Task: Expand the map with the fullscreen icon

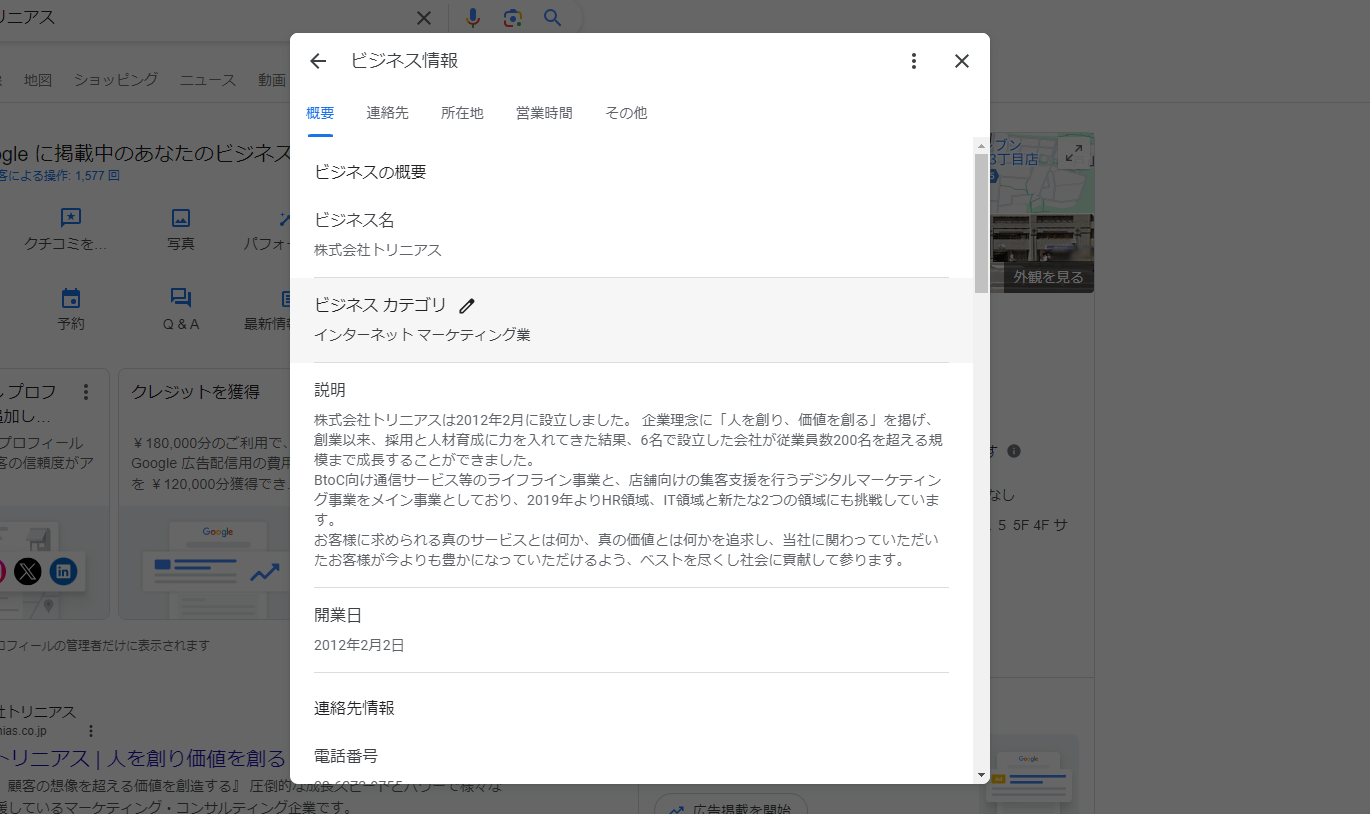Action: tap(1074, 153)
